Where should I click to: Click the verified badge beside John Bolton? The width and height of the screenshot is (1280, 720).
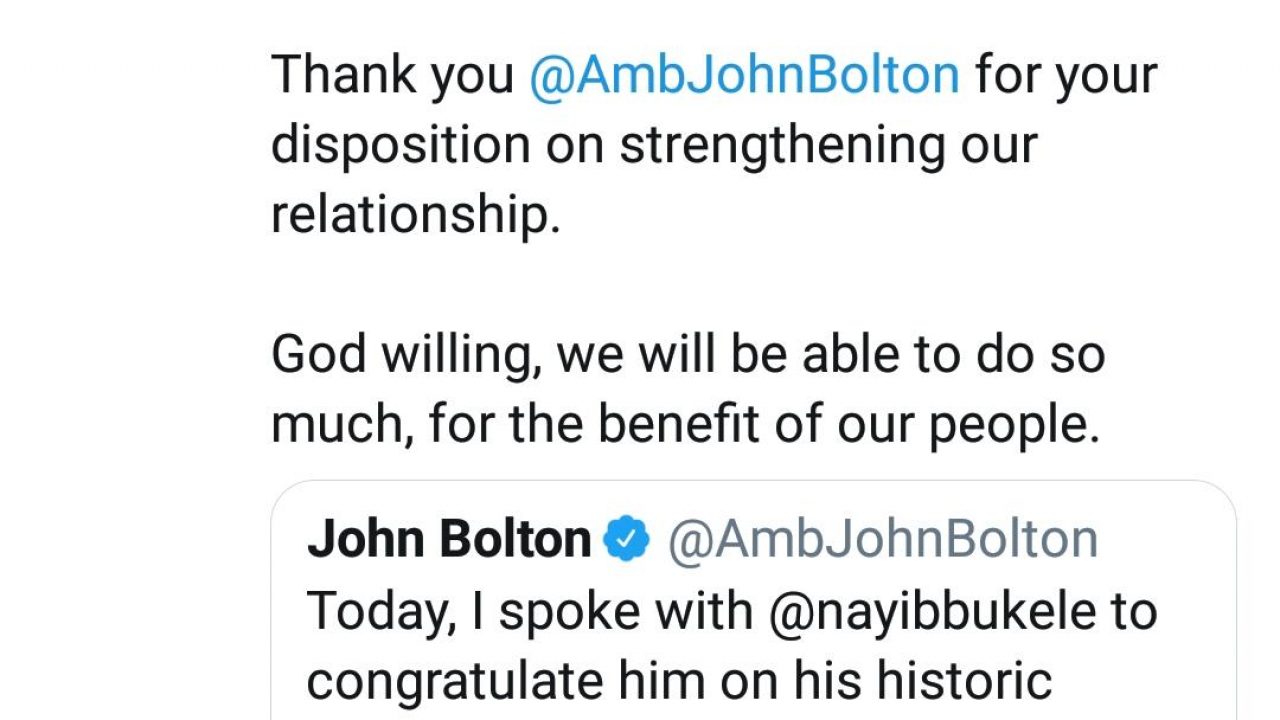point(626,540)
